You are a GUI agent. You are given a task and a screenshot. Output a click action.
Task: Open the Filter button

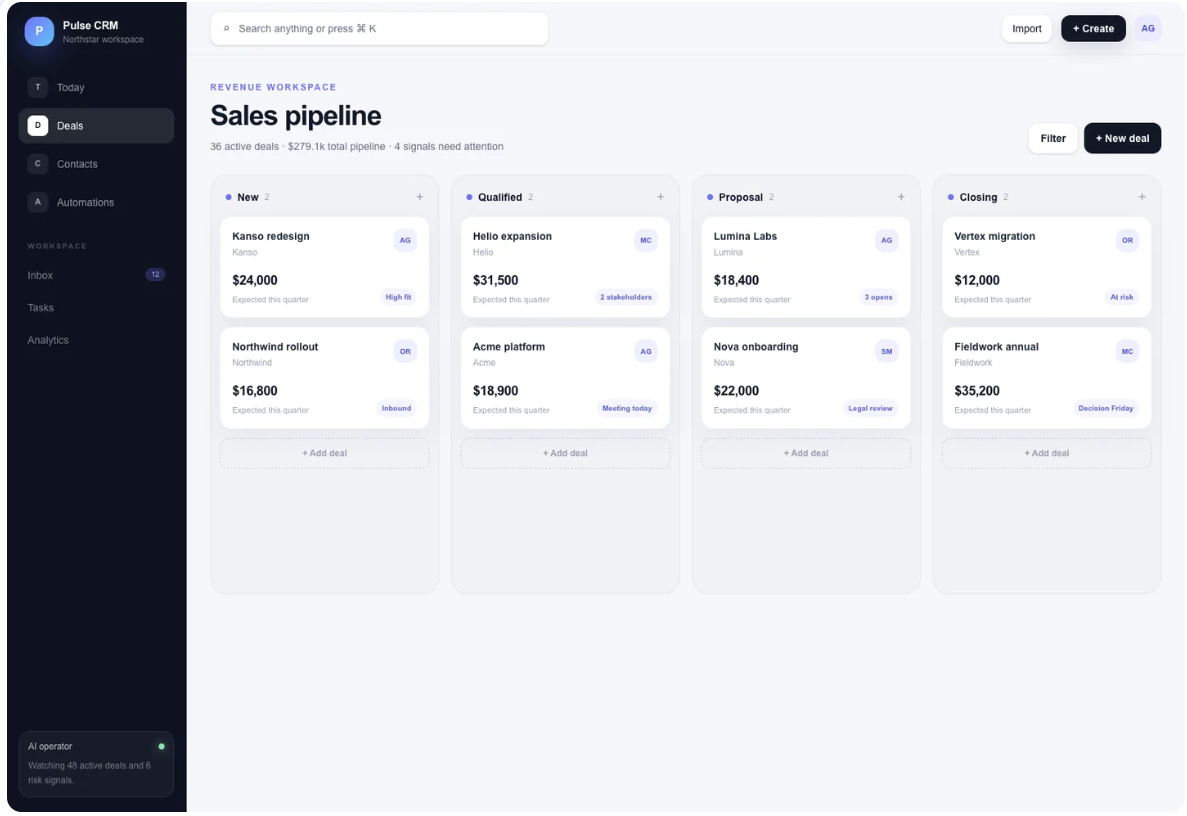tap(1052, 139)
